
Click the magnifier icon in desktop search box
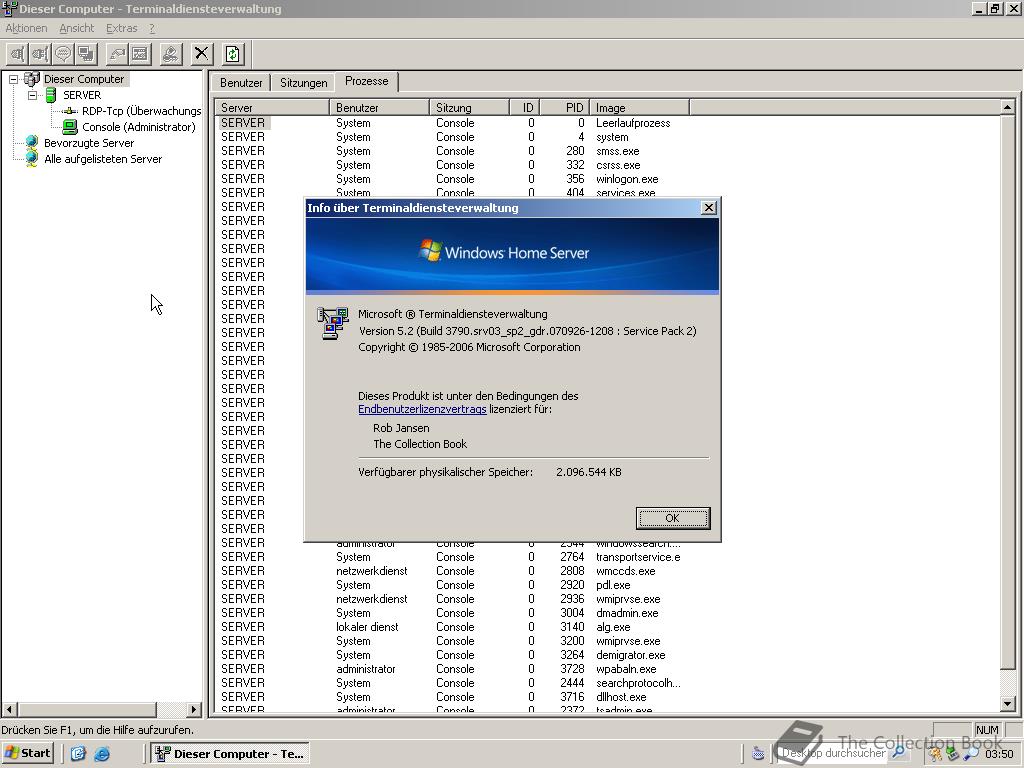click(x=899, y=752)
